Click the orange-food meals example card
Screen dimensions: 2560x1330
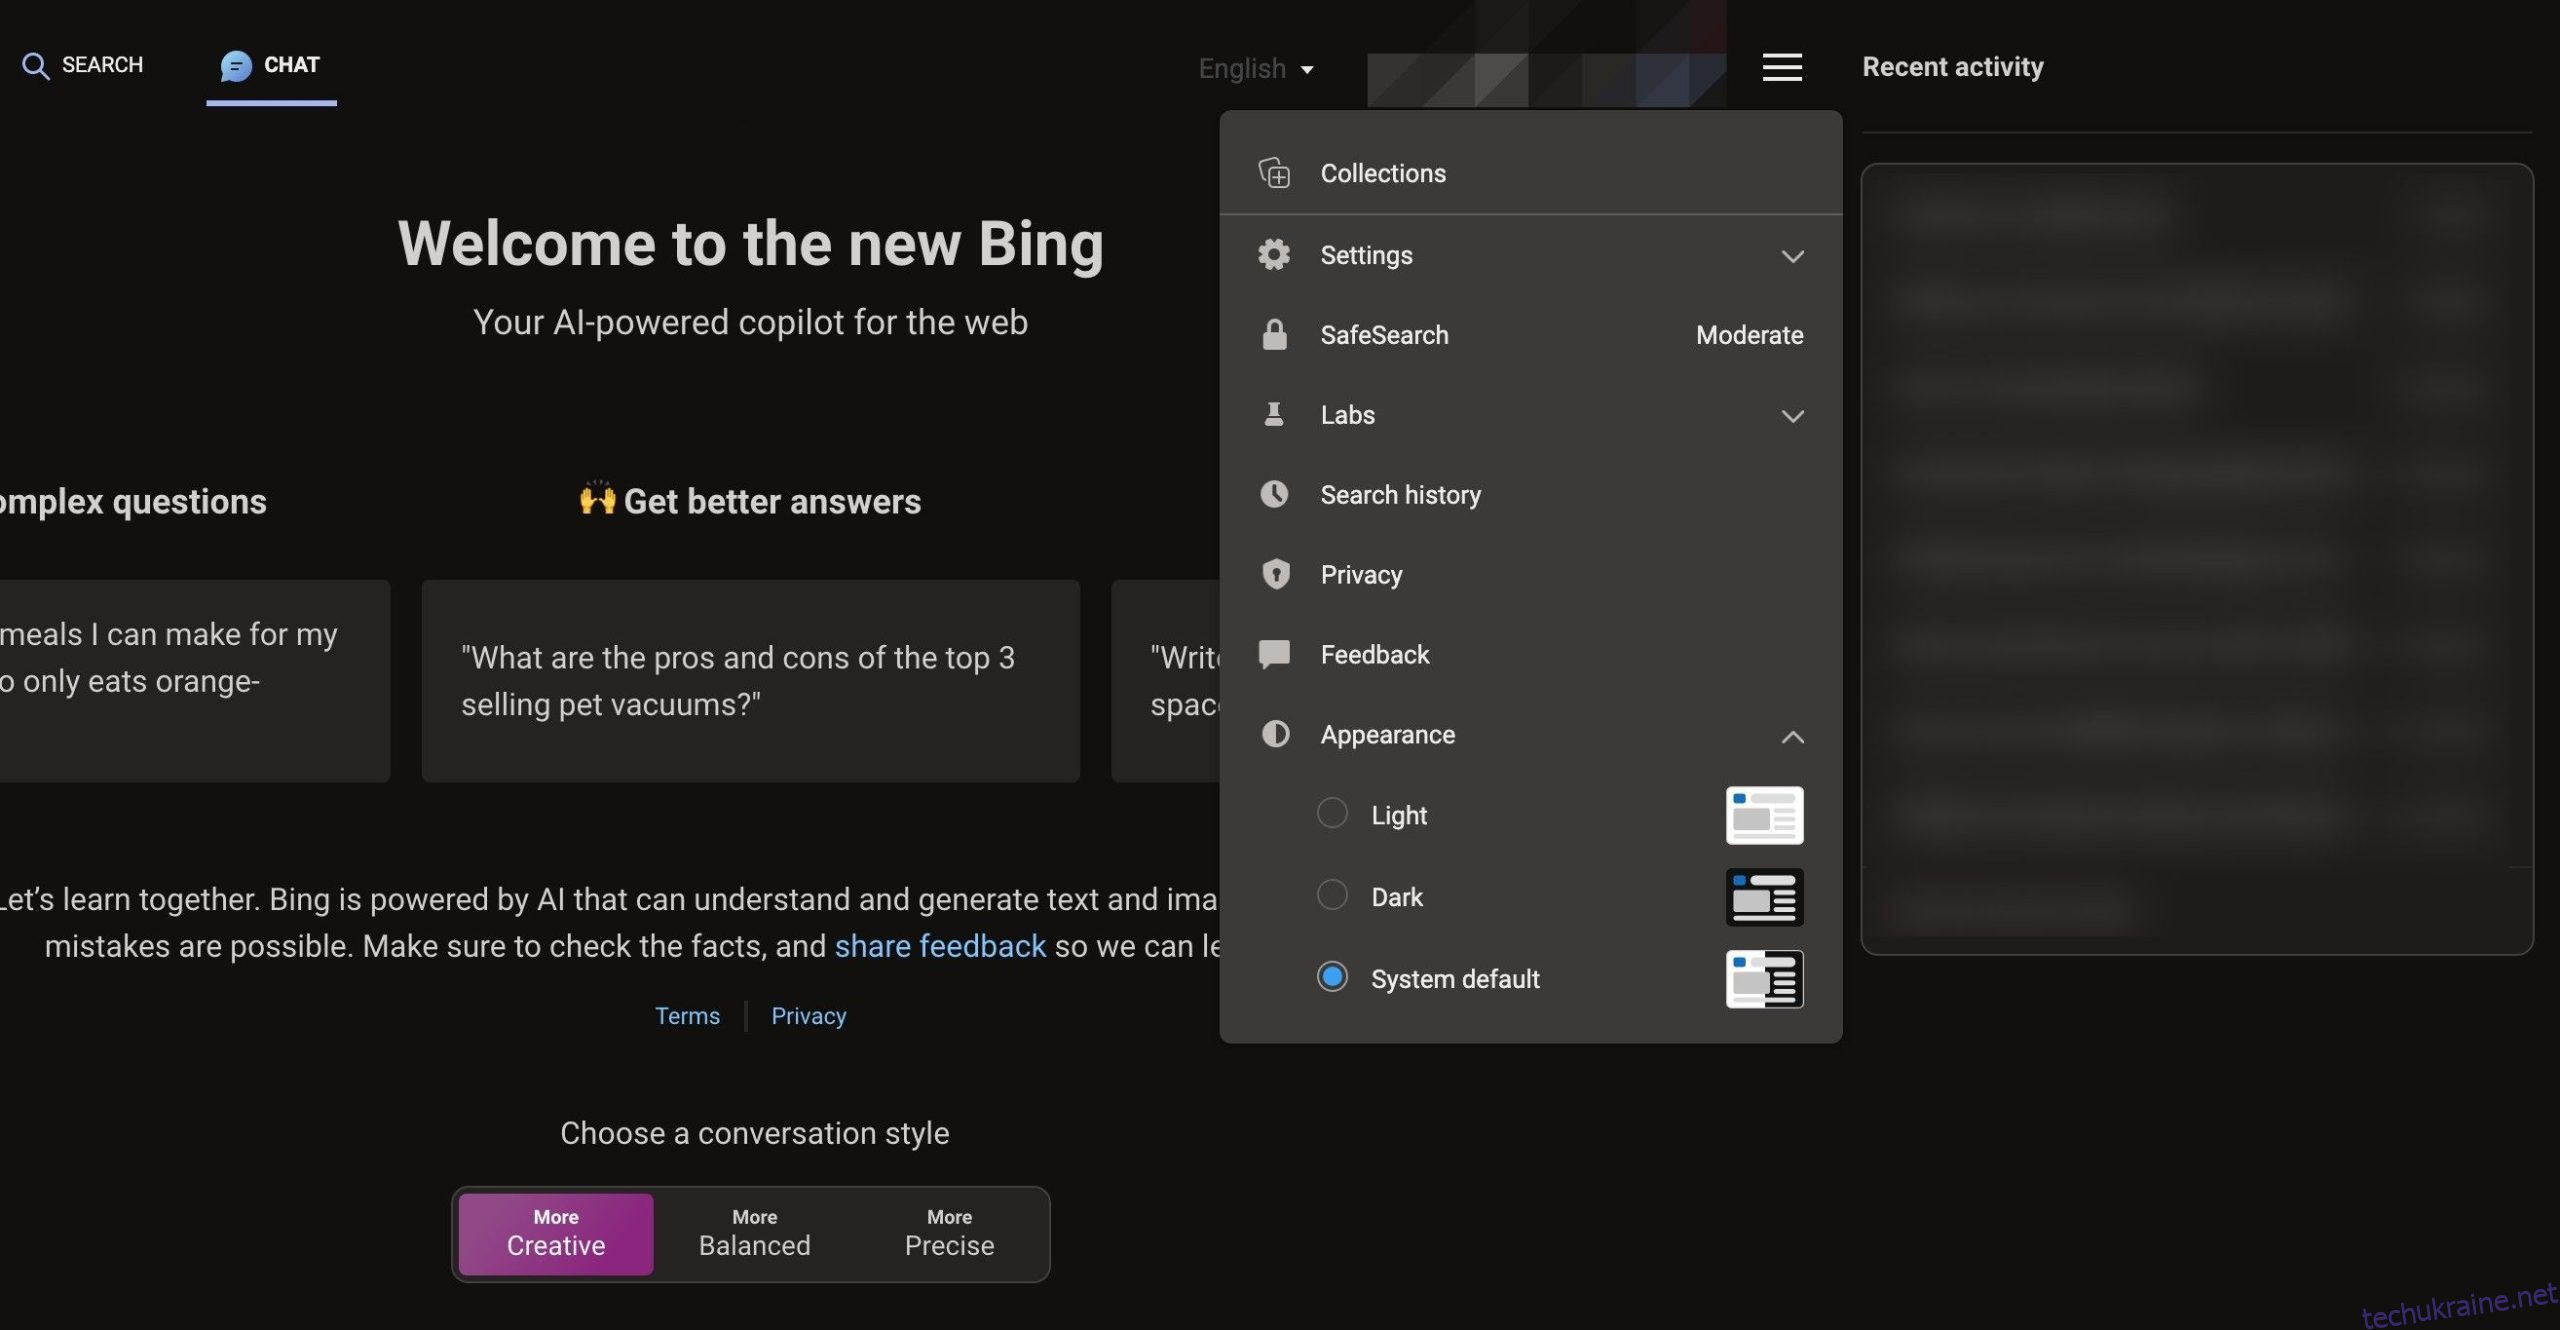(x=194, y=681)
